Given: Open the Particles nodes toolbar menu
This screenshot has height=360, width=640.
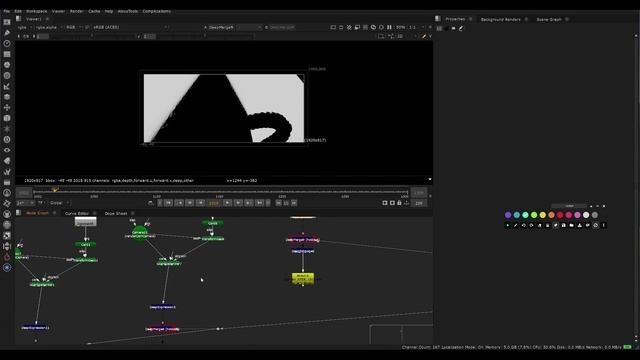Looking at the screenshot, I should point(7,129).
